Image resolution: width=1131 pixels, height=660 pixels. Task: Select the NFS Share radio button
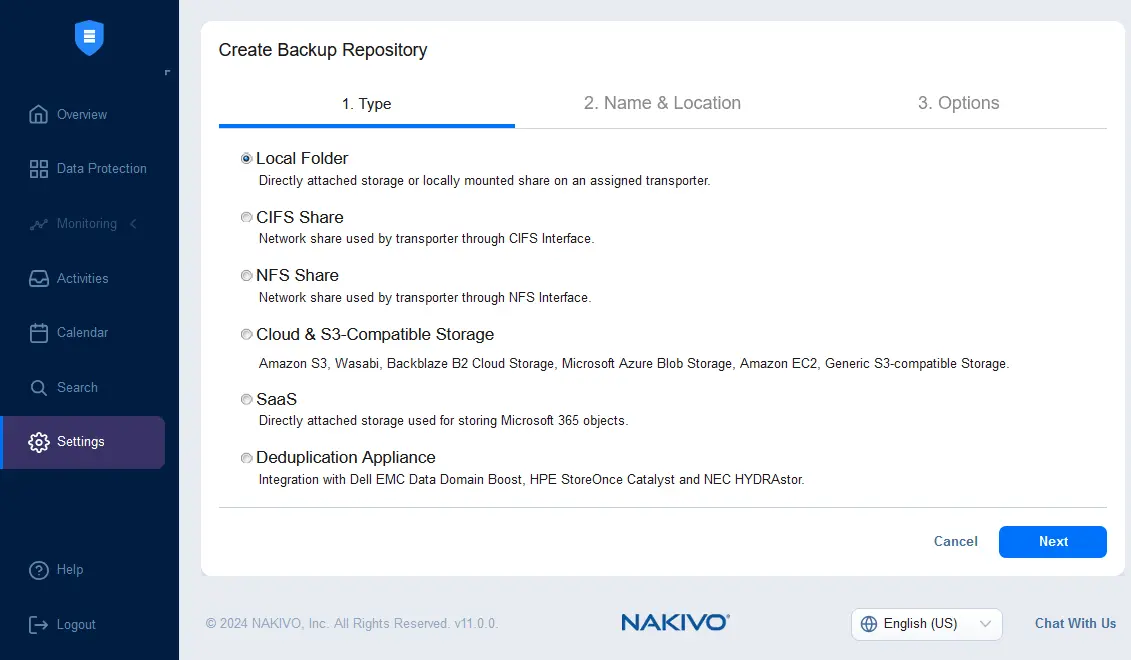[x=247, y=276]
